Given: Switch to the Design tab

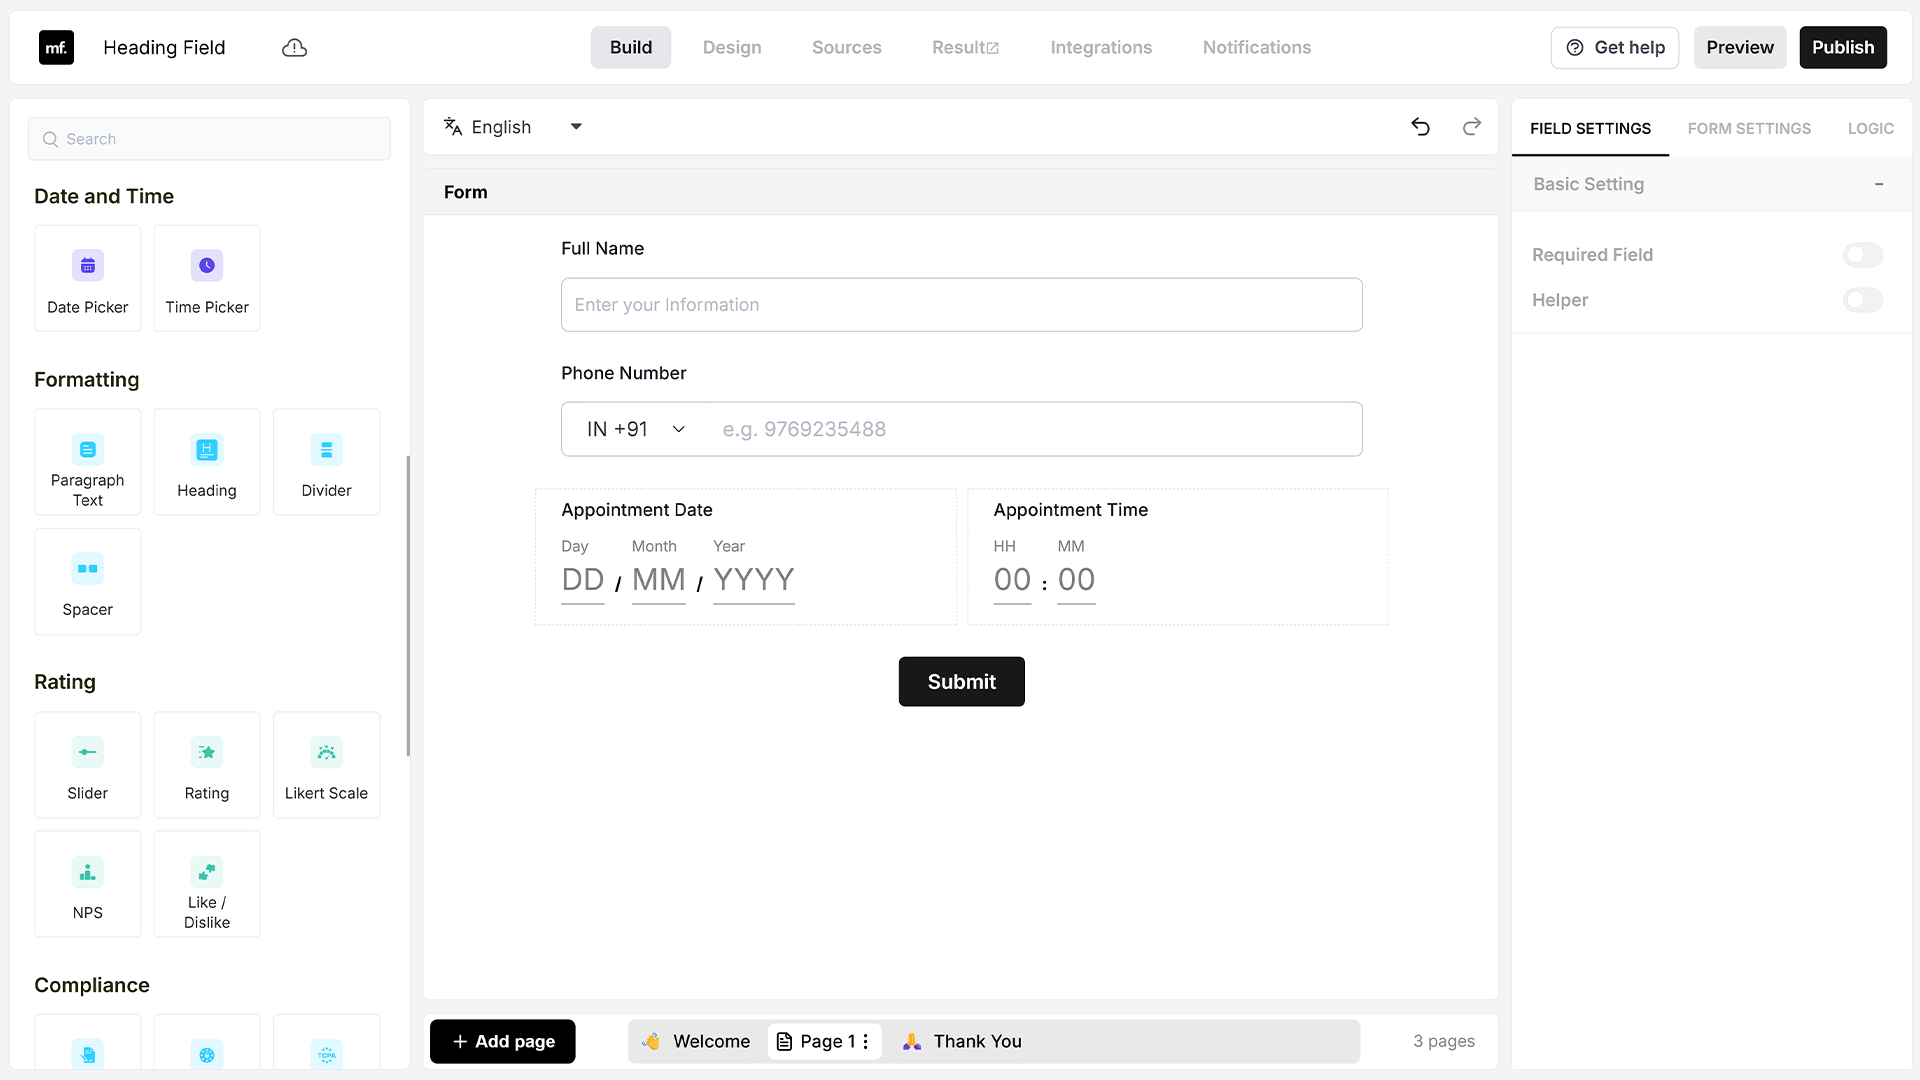Looking at the screenshot, I should (732, 47).
